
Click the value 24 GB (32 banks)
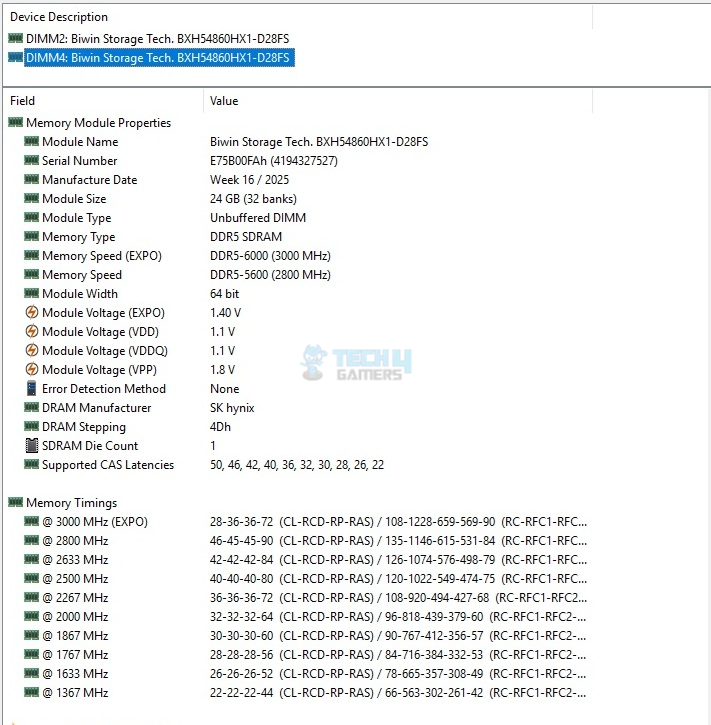(x=253, y=199)
